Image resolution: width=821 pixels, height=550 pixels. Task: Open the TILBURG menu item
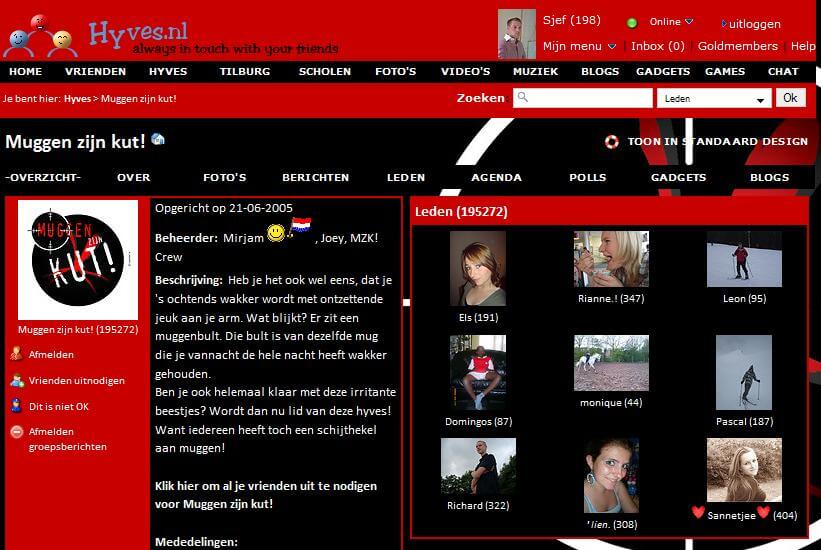(x=245, y=71)
